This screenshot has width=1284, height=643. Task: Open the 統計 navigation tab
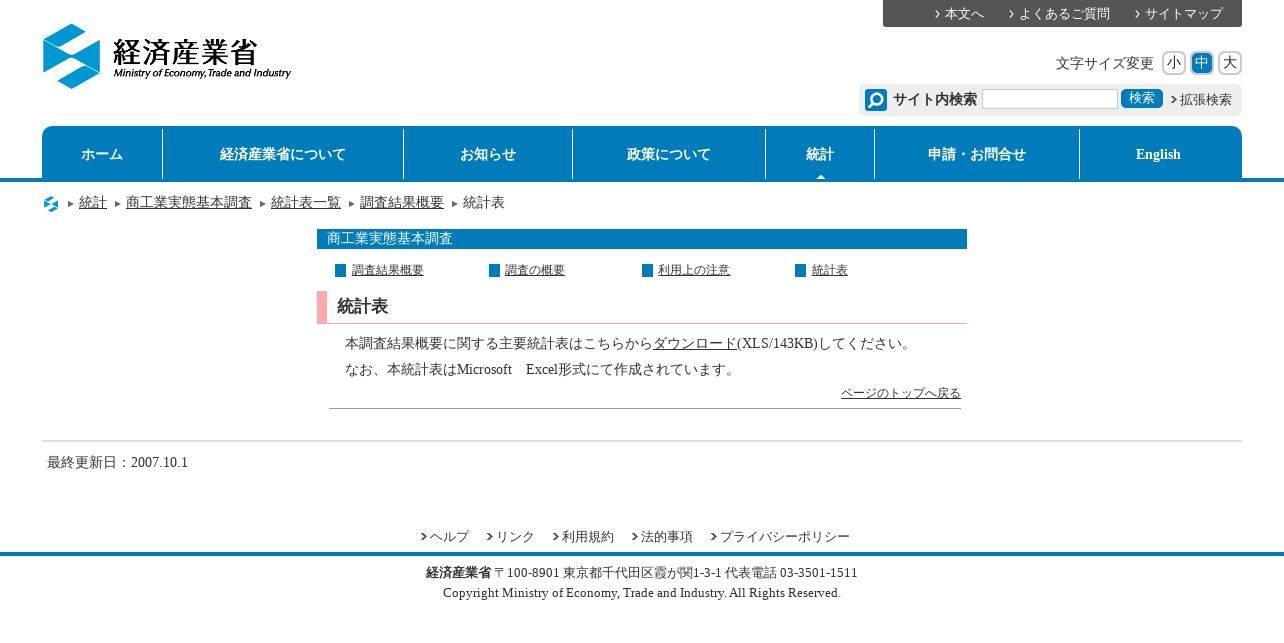pos(820,154)
